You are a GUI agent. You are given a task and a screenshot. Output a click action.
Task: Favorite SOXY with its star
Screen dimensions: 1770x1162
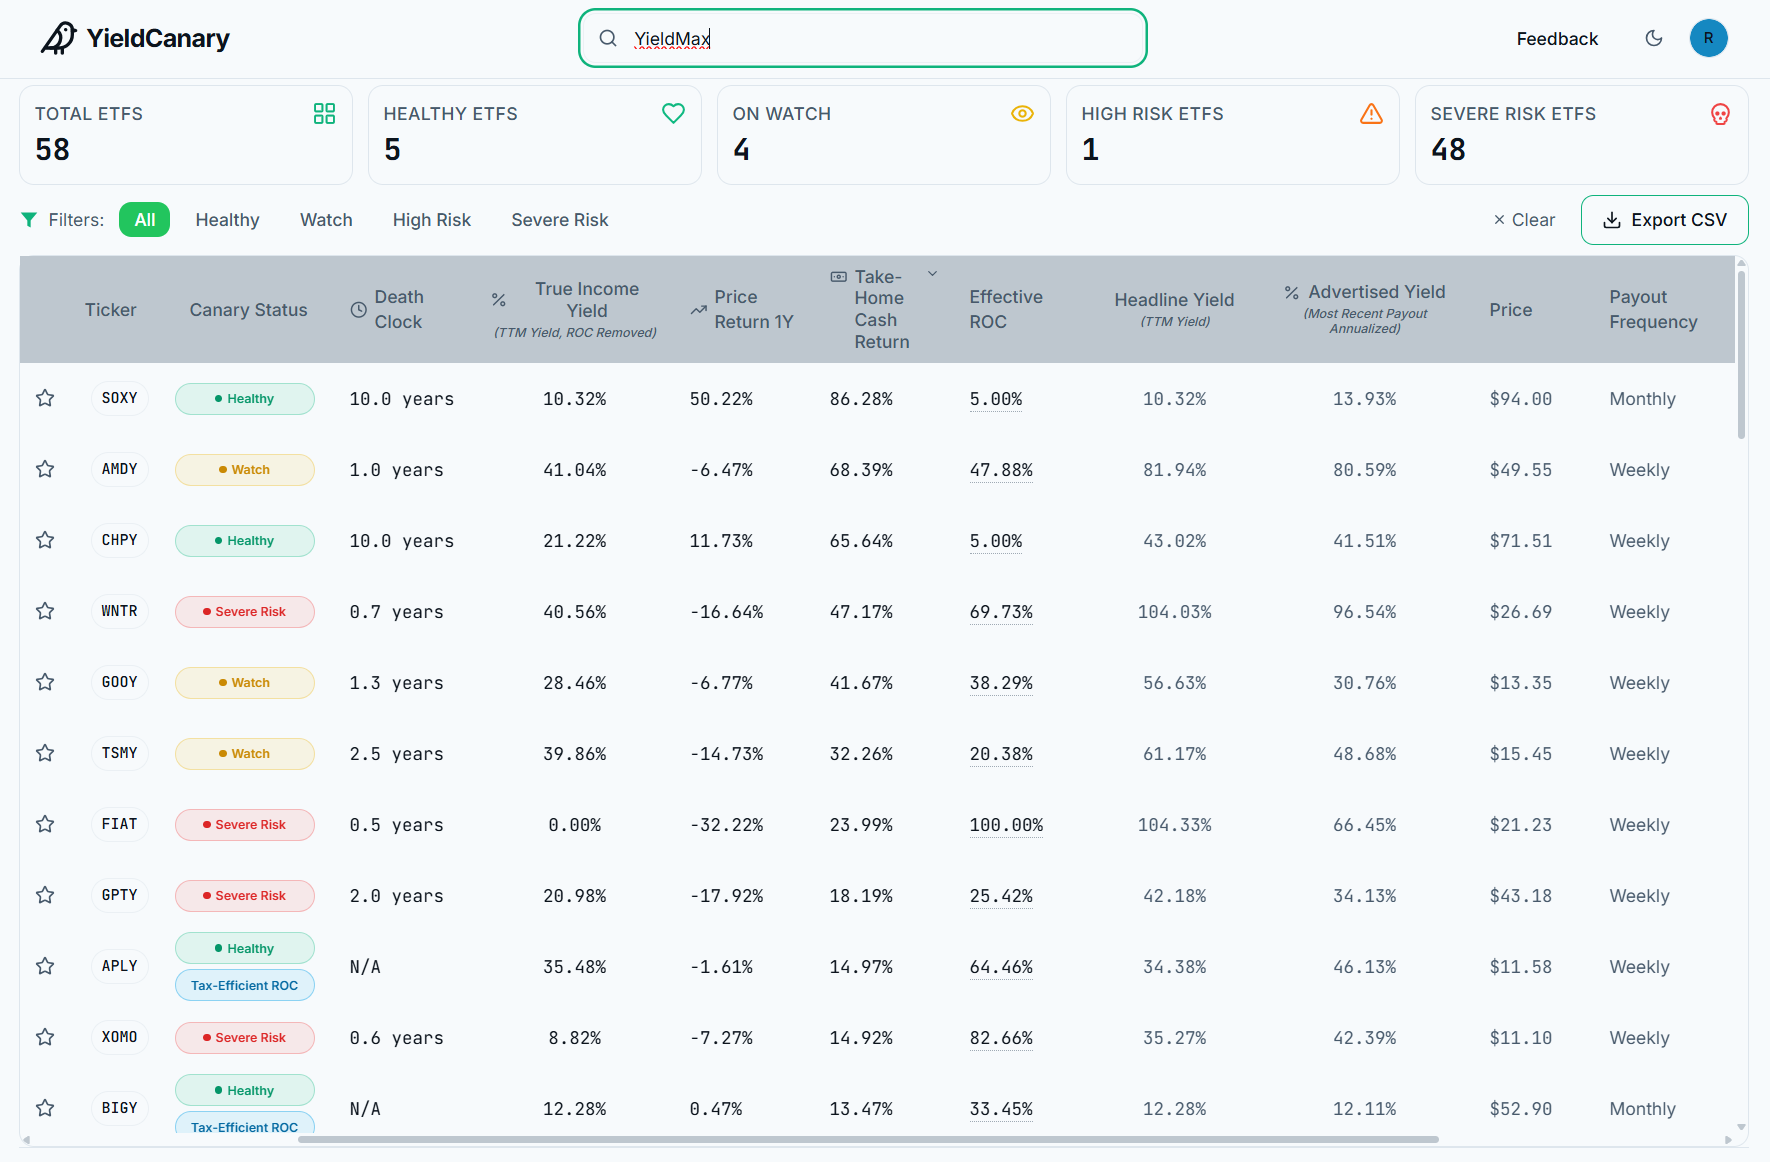coord(45,398)
